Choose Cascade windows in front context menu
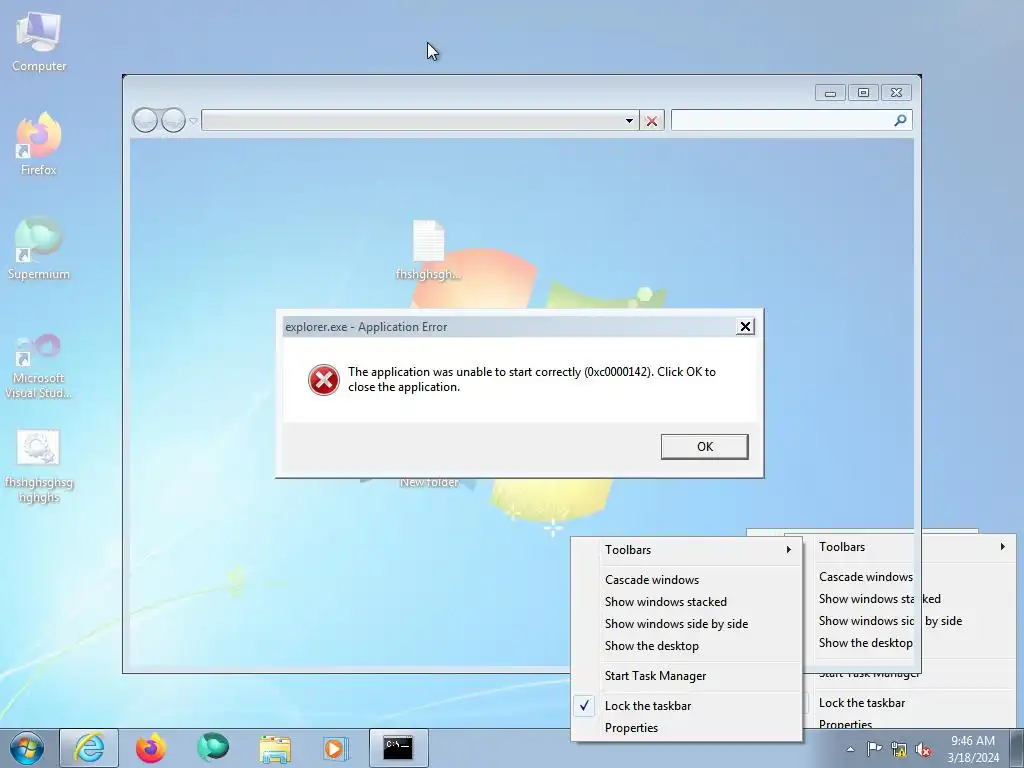The height and width of the screenshot is (768, 1024). coord(687,580)
